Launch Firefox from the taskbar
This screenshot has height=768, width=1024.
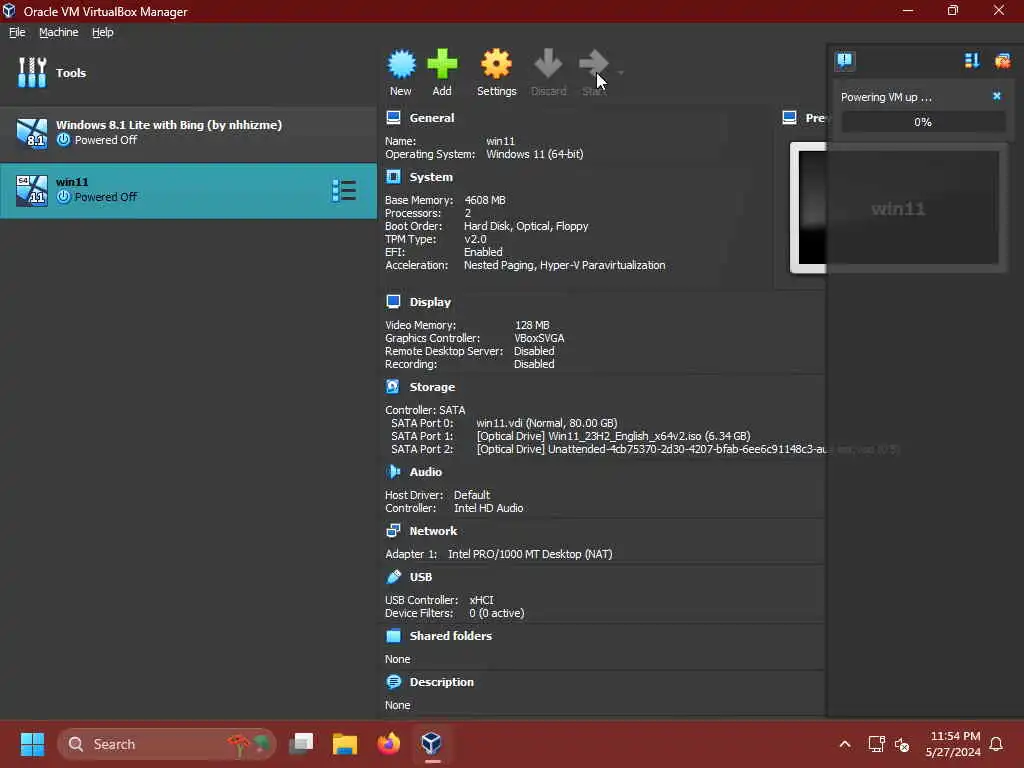pyautogui.click(x=389, y=744)
